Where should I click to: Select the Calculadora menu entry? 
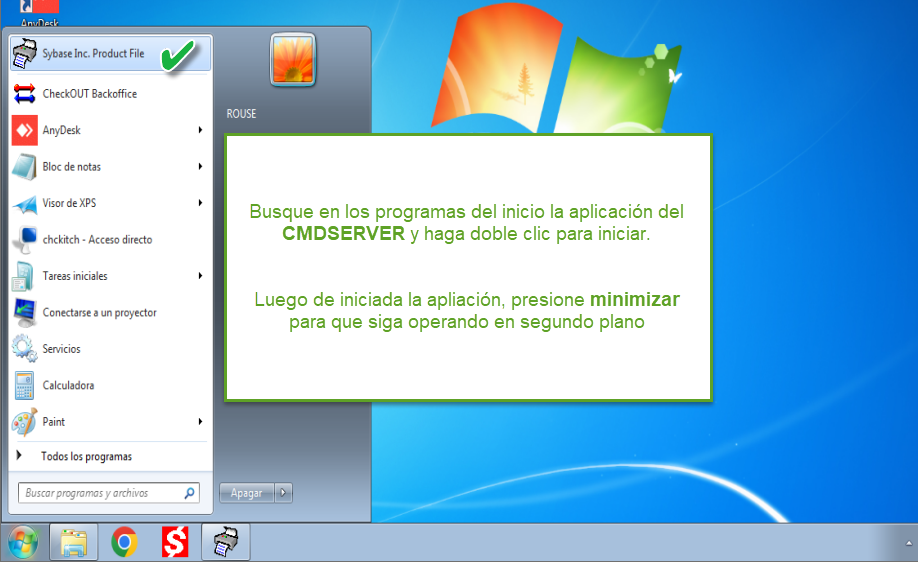point(111,385)
